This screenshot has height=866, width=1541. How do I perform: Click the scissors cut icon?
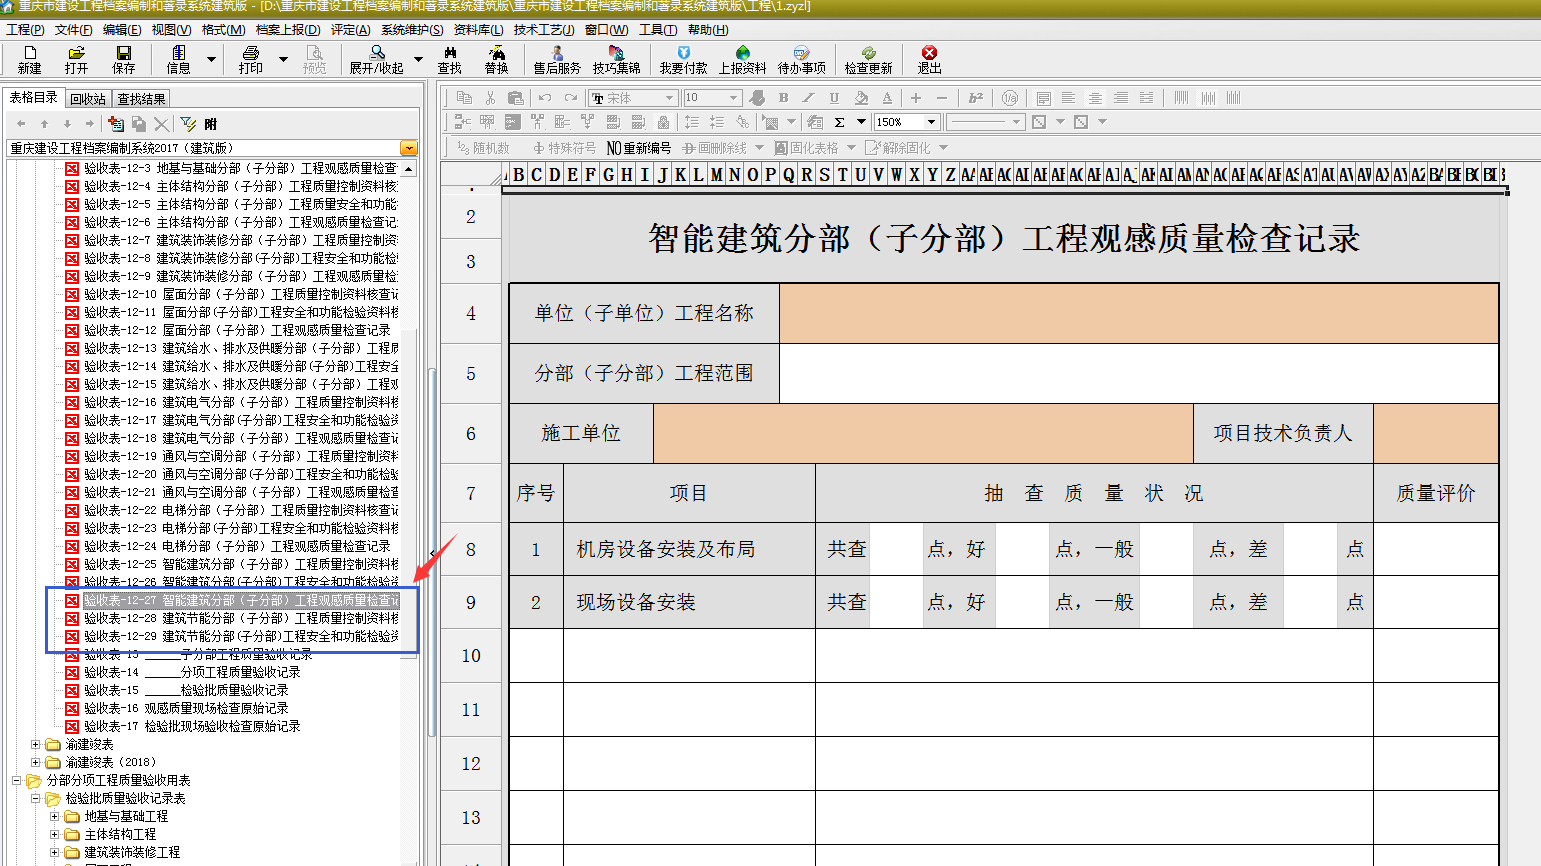490,98
